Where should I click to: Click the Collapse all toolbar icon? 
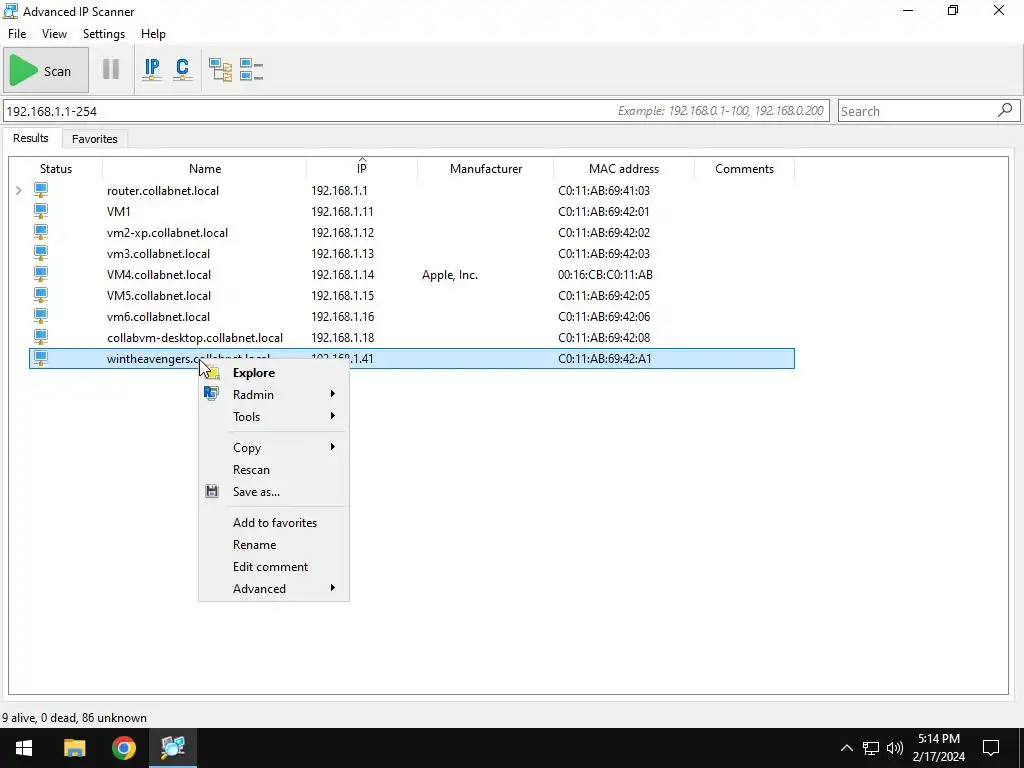251,70
